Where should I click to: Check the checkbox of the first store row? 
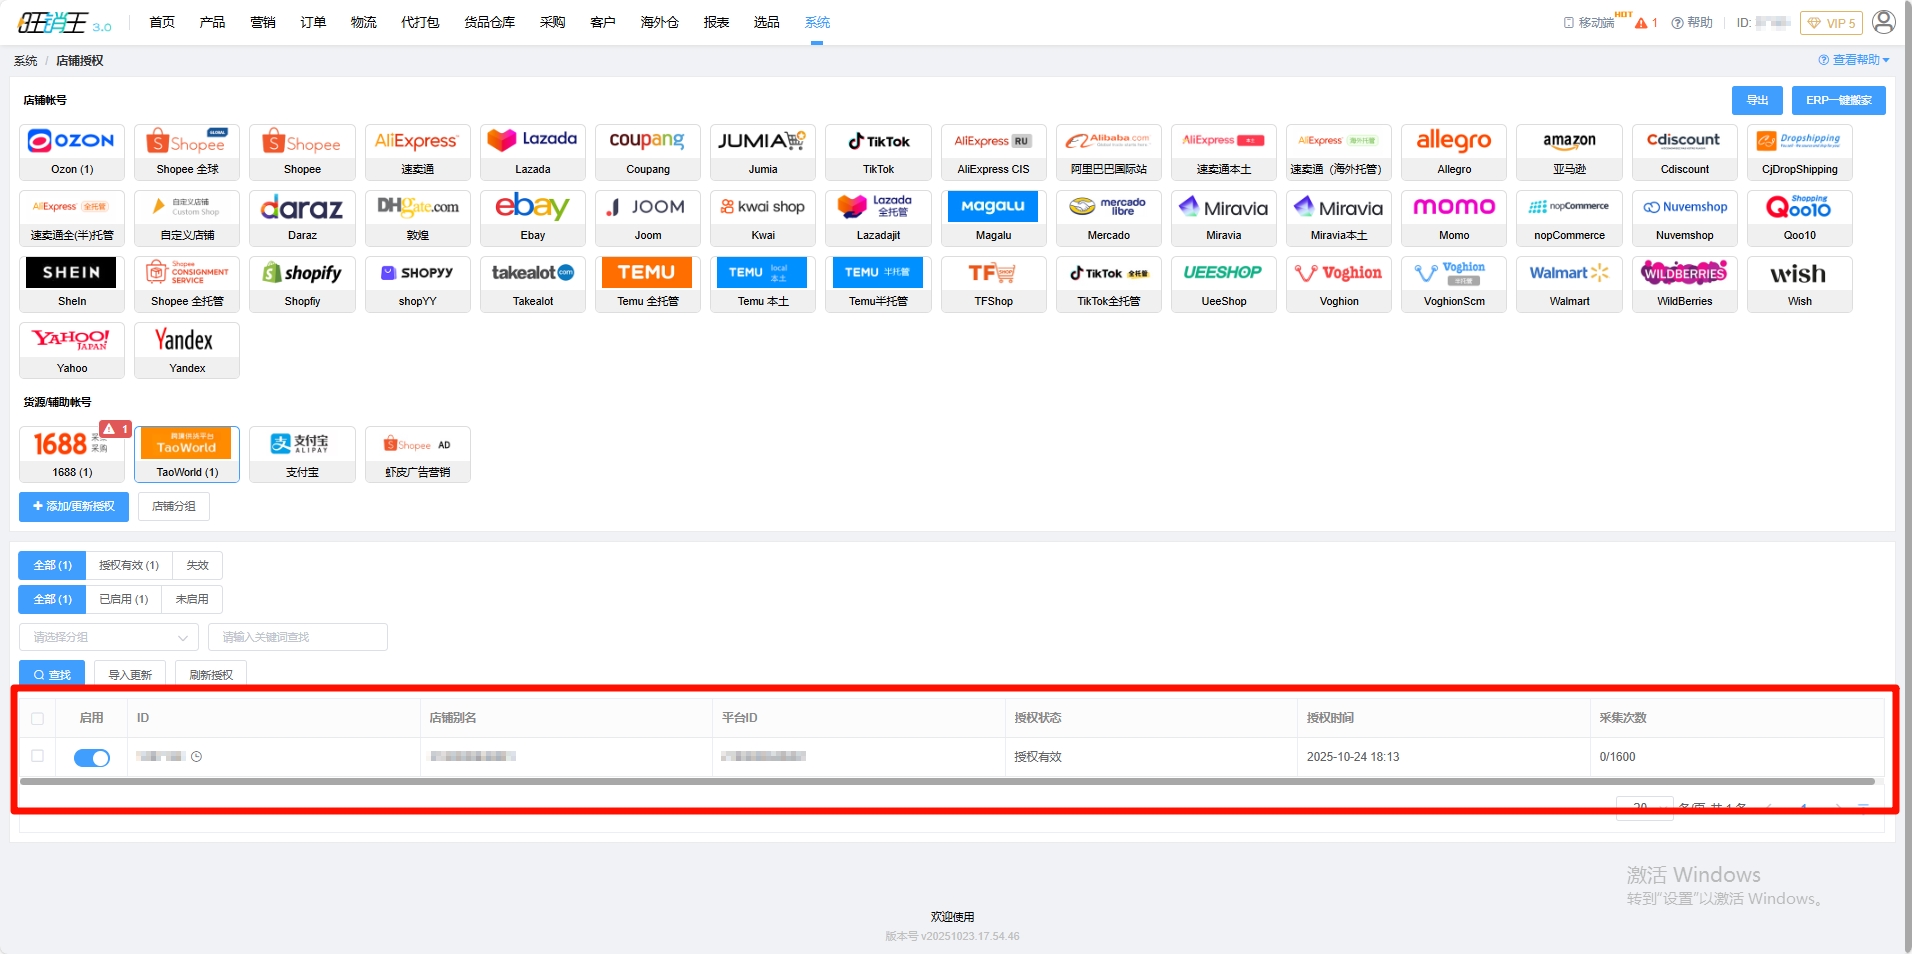click(38, 756)
